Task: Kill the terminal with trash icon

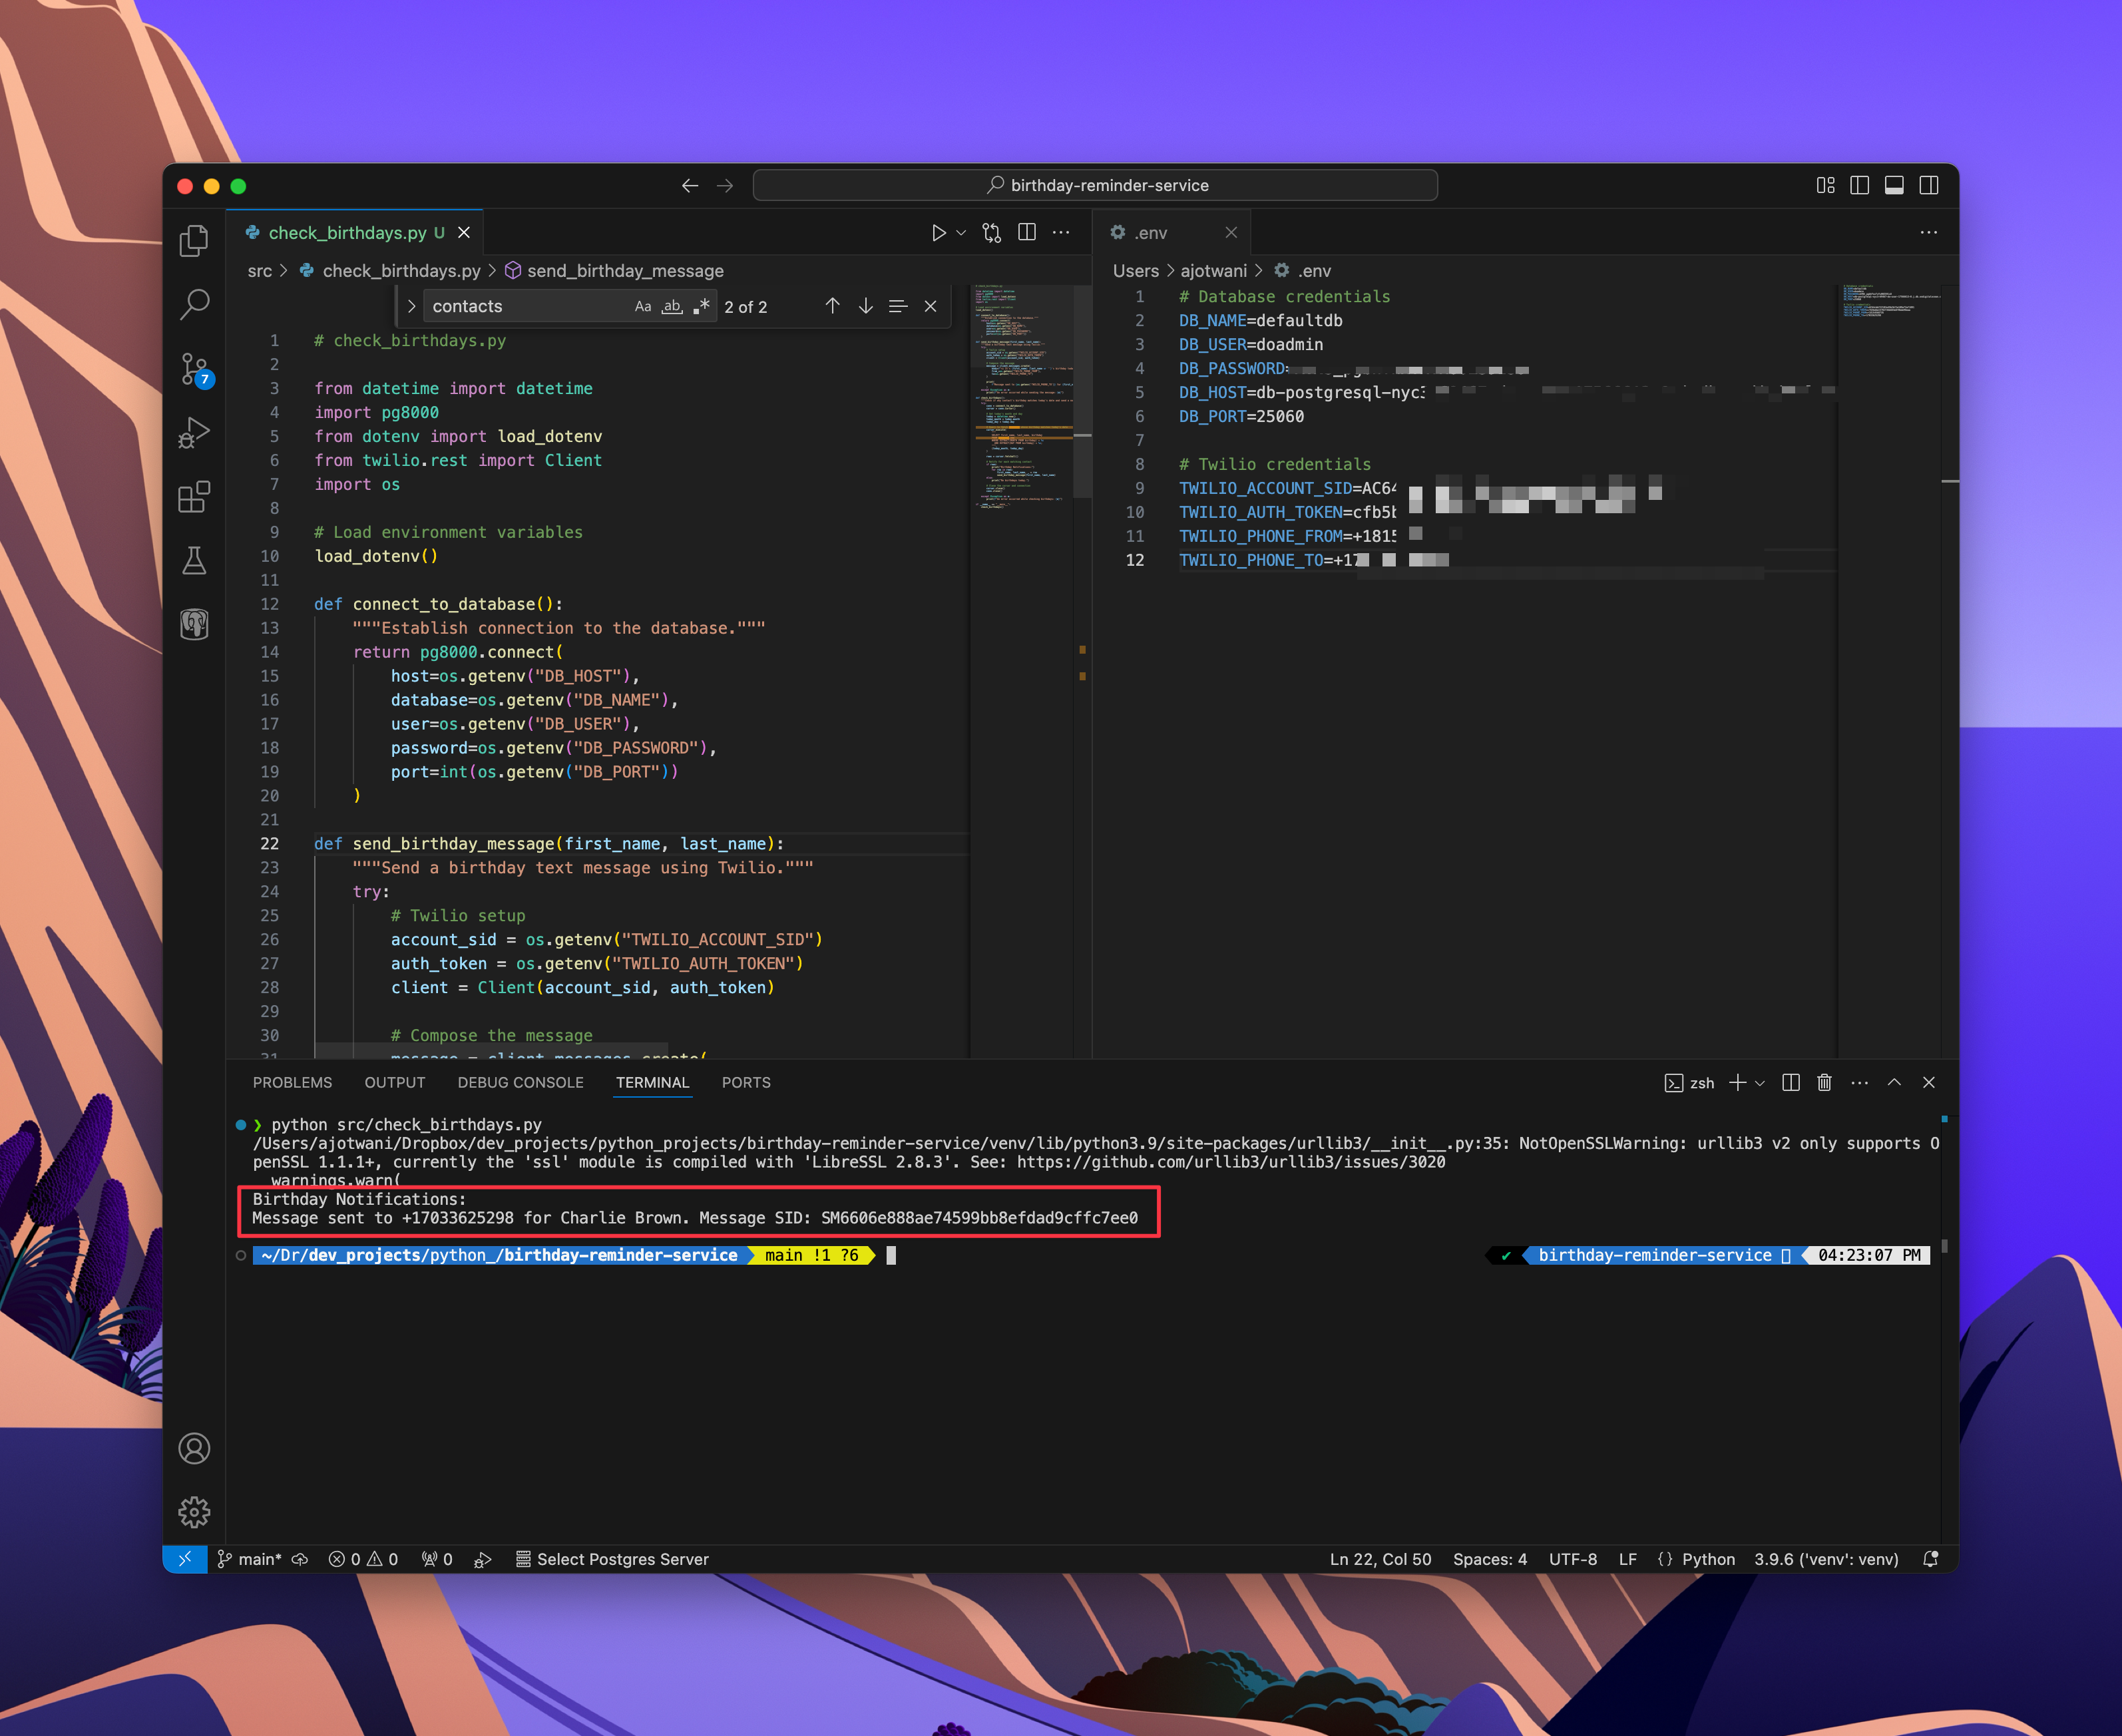Action: (1824, 1083)
